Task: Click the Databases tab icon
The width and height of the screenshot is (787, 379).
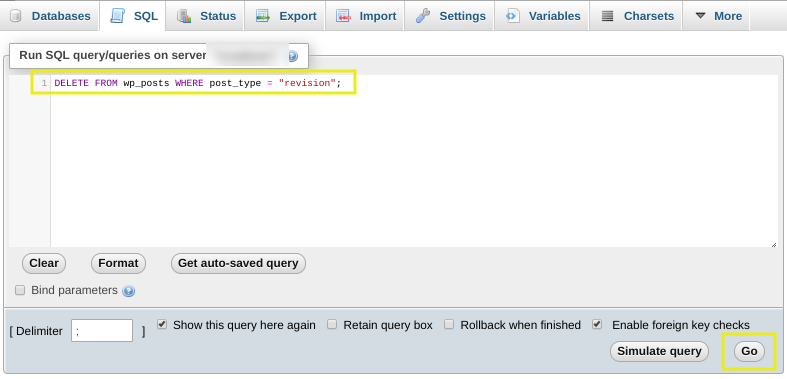Action: [x=16, y=16]
